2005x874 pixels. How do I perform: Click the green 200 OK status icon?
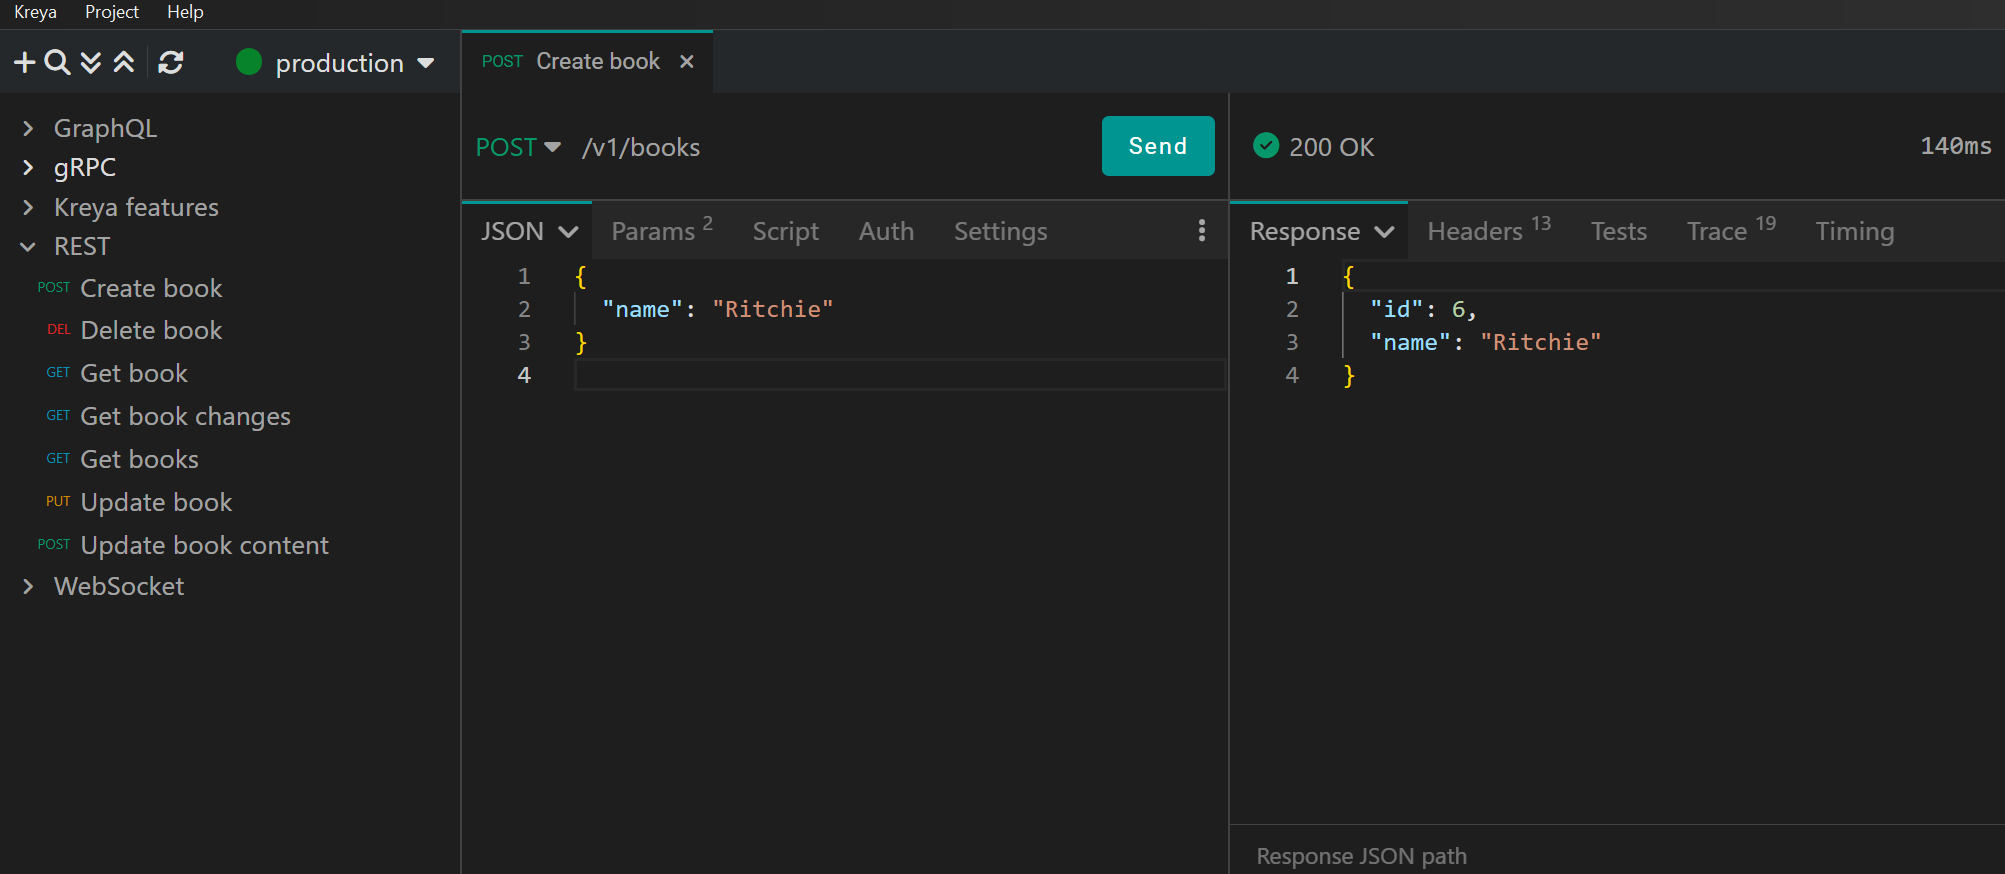click(x=1266, y=146)
